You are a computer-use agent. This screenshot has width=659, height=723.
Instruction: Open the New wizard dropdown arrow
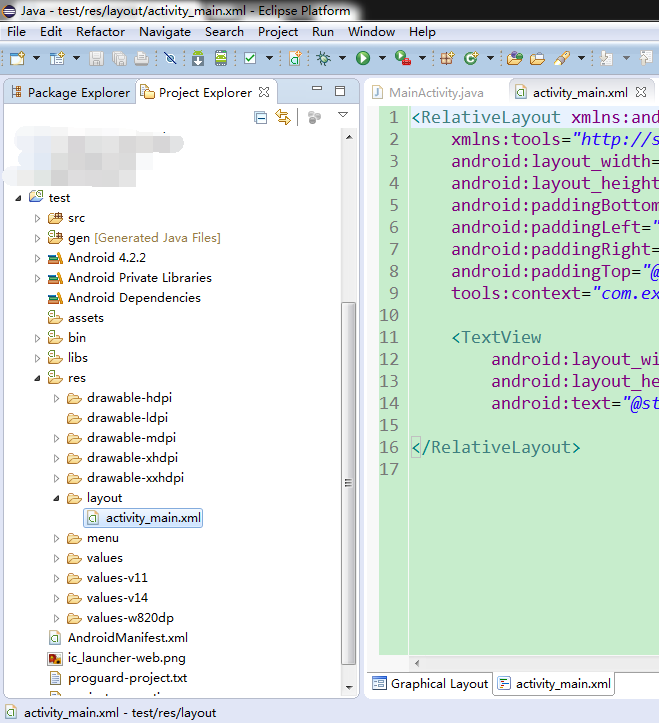click(36, 58)
